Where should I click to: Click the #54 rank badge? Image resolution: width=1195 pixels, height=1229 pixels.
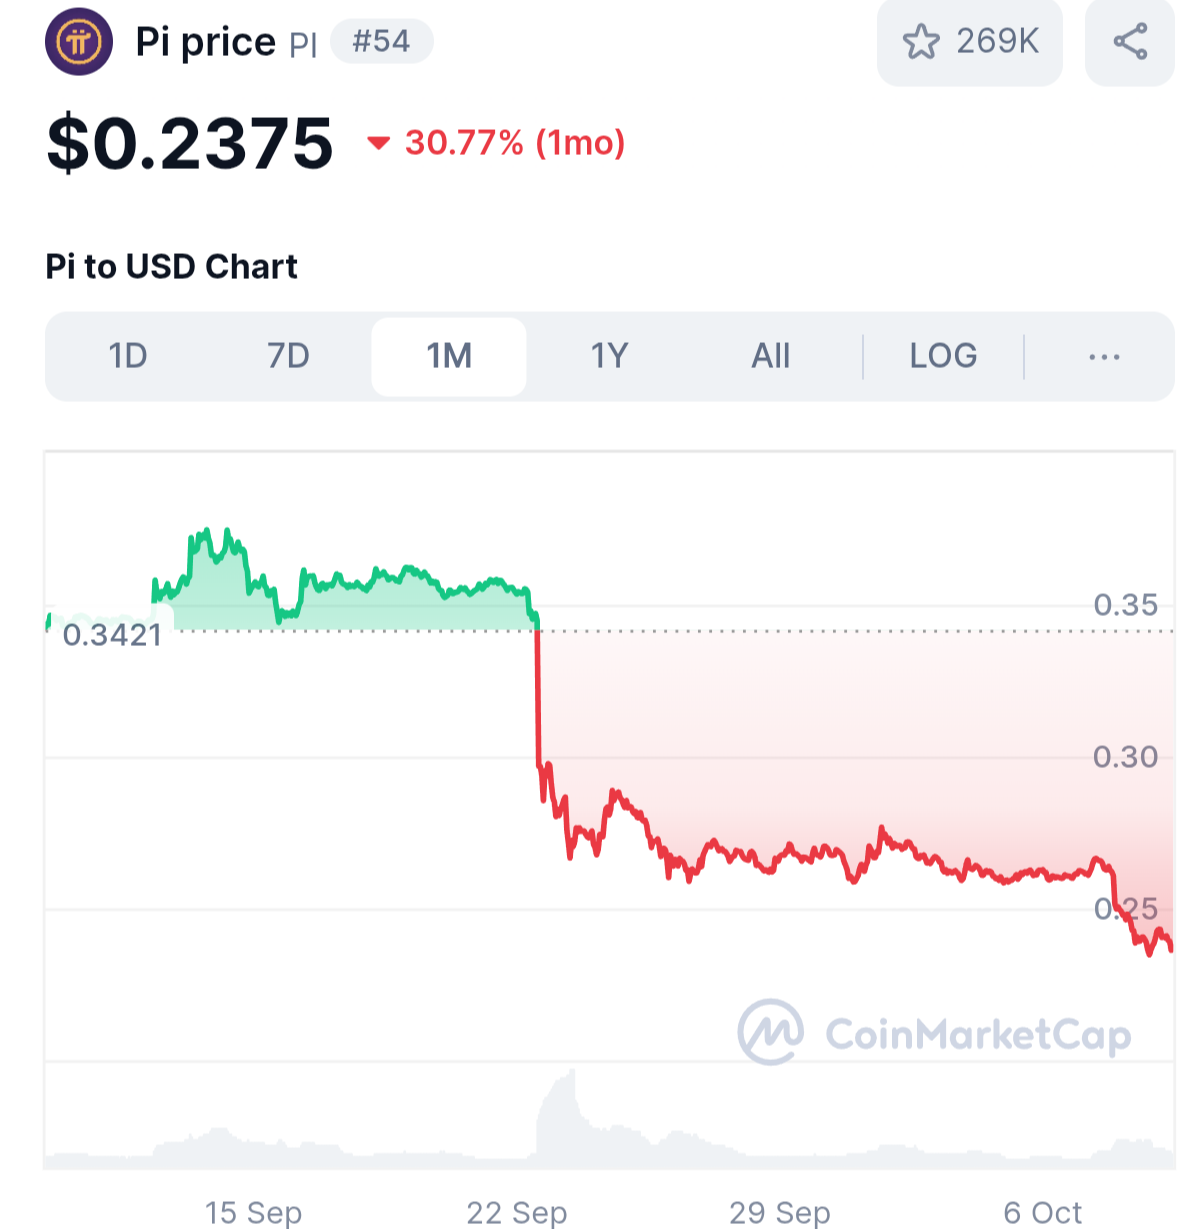pos(381,42)
